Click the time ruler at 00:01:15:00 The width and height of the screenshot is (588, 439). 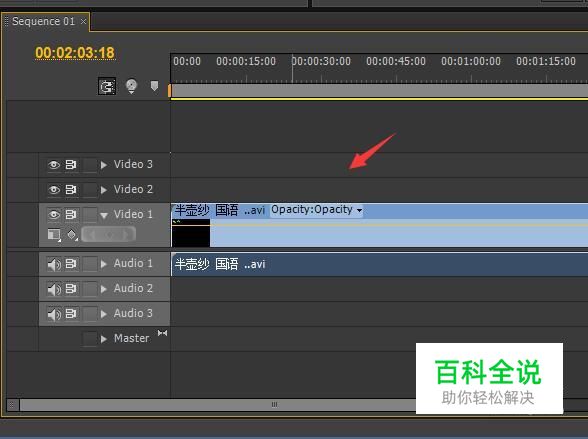click(546, 61)
